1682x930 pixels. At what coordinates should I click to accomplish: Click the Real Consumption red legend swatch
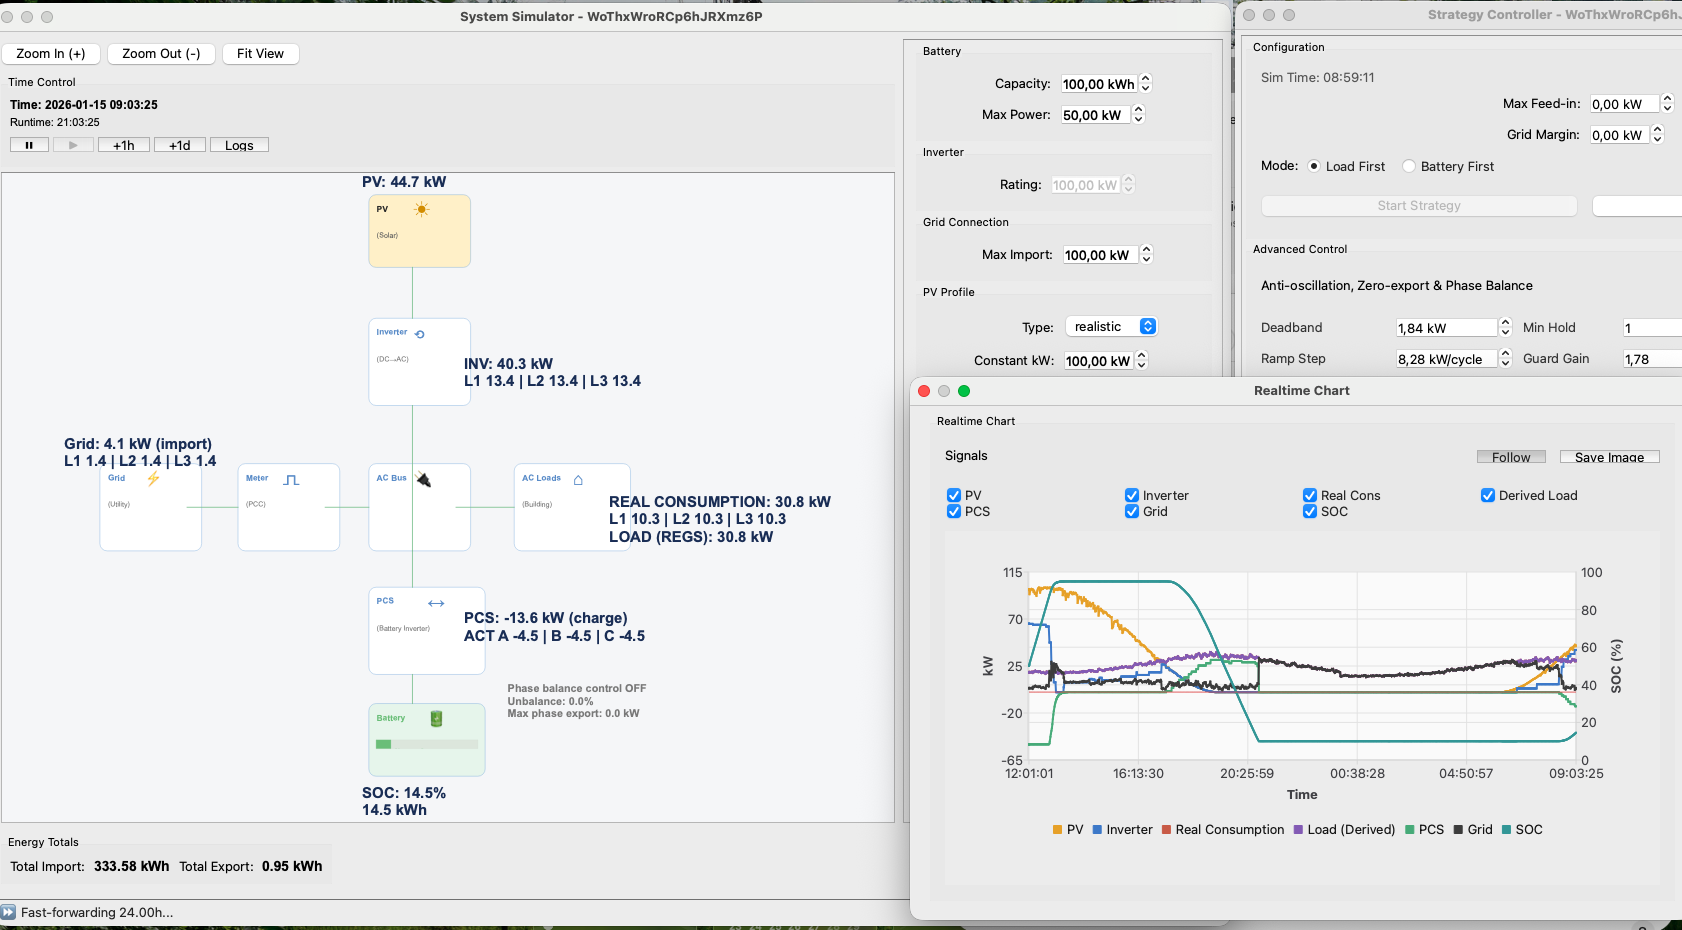click(1167, 830)
